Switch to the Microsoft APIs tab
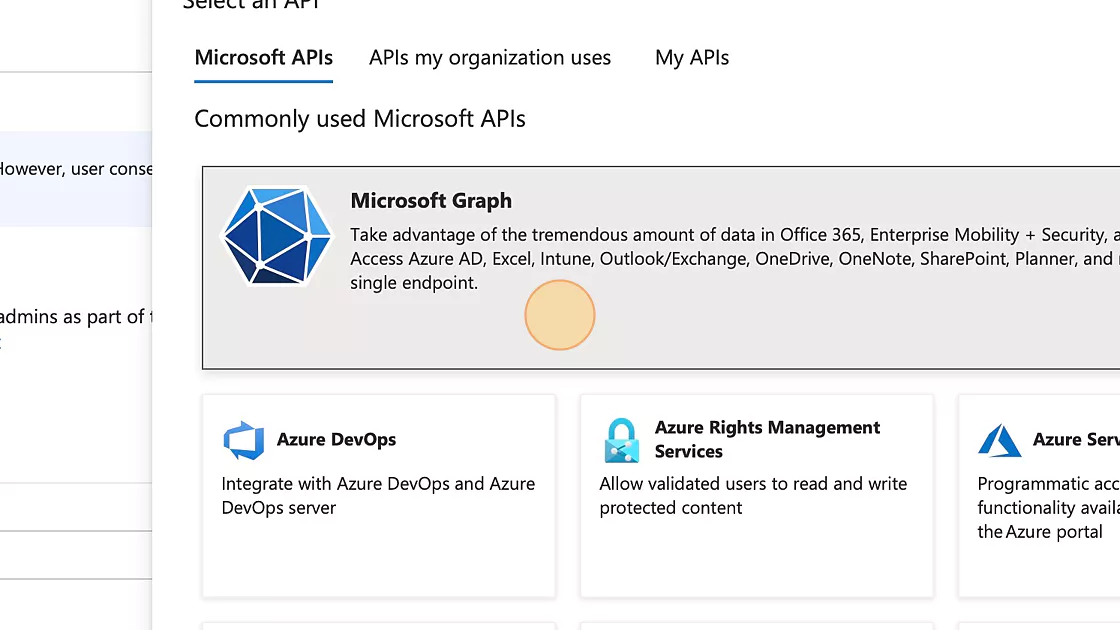This screenshot has width=1120, height=630. click(263, 57)
